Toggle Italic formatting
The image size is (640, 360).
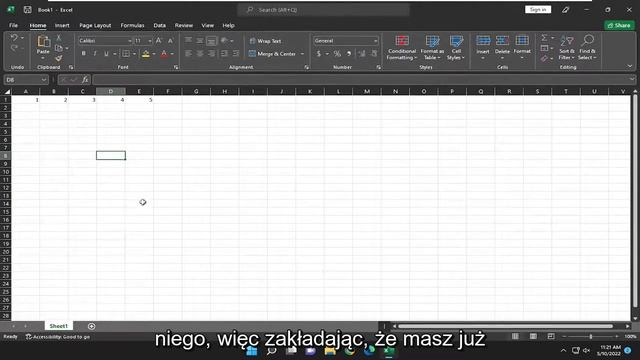coord(95,53)
